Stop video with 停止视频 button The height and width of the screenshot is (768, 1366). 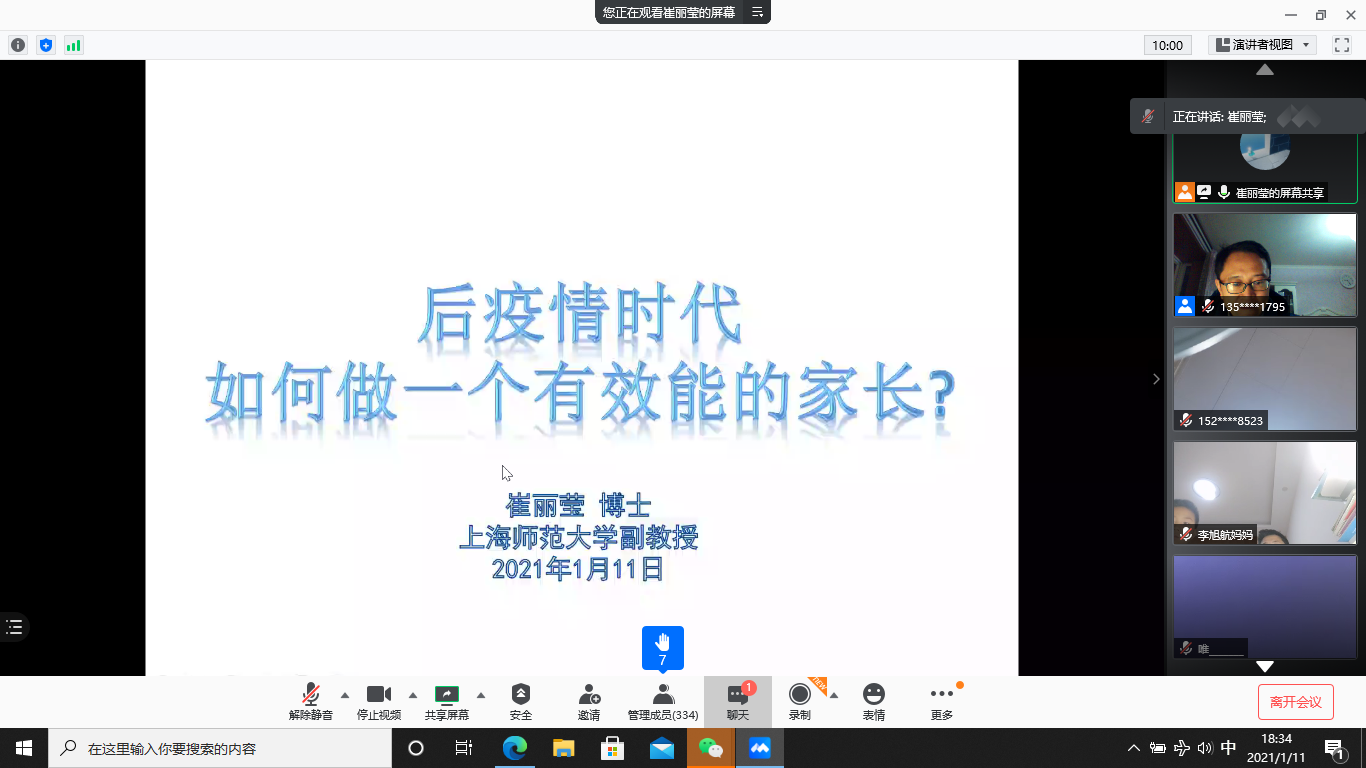point(379,701)
